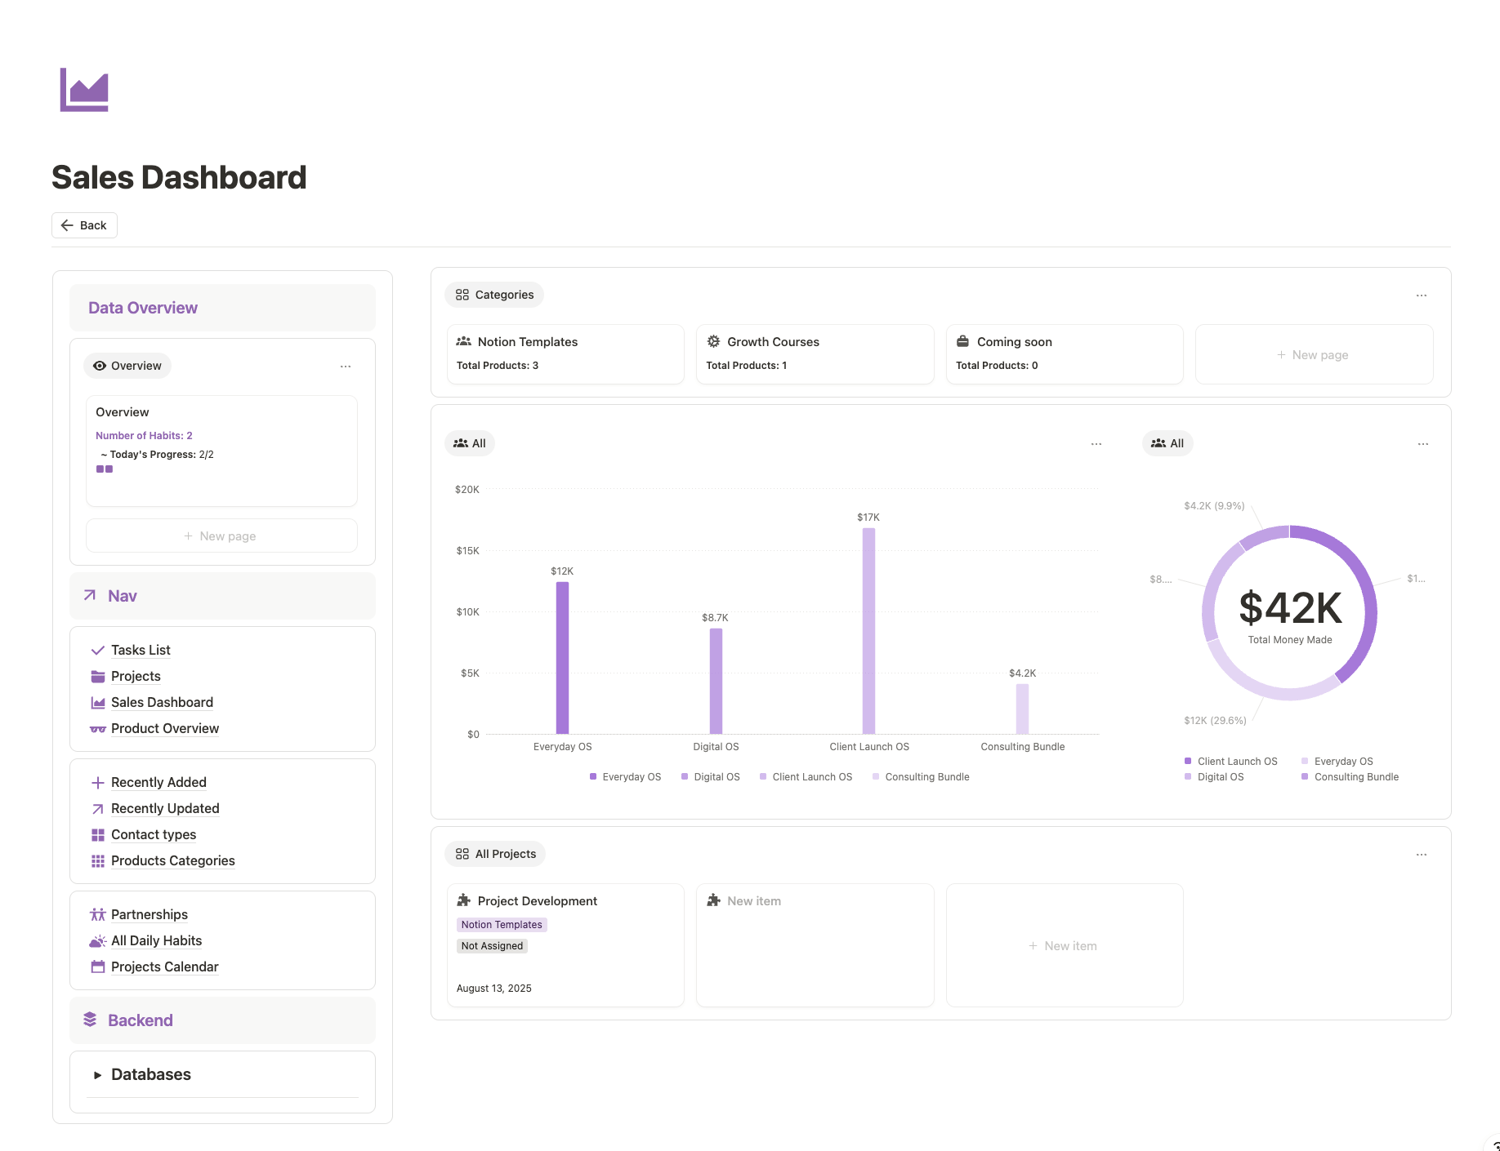Toggle Client Launch OS in donut legend
Viewport: 1500px width, 1151px height.
coord(1231,761)
